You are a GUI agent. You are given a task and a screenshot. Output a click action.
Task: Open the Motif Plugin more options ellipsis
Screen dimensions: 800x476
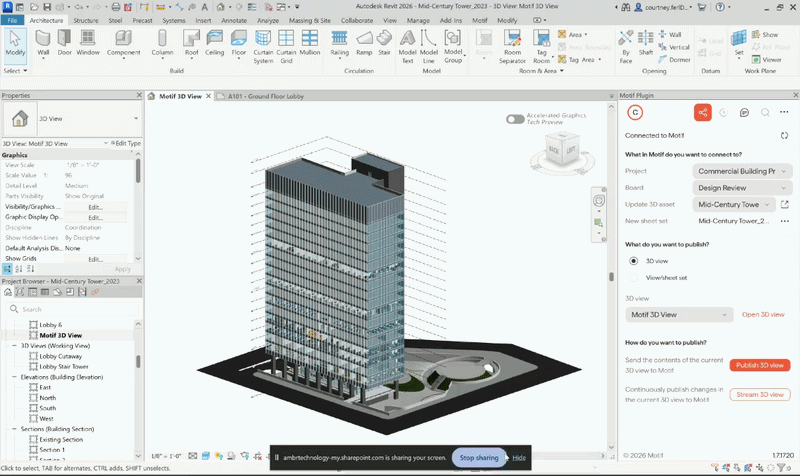784,112
